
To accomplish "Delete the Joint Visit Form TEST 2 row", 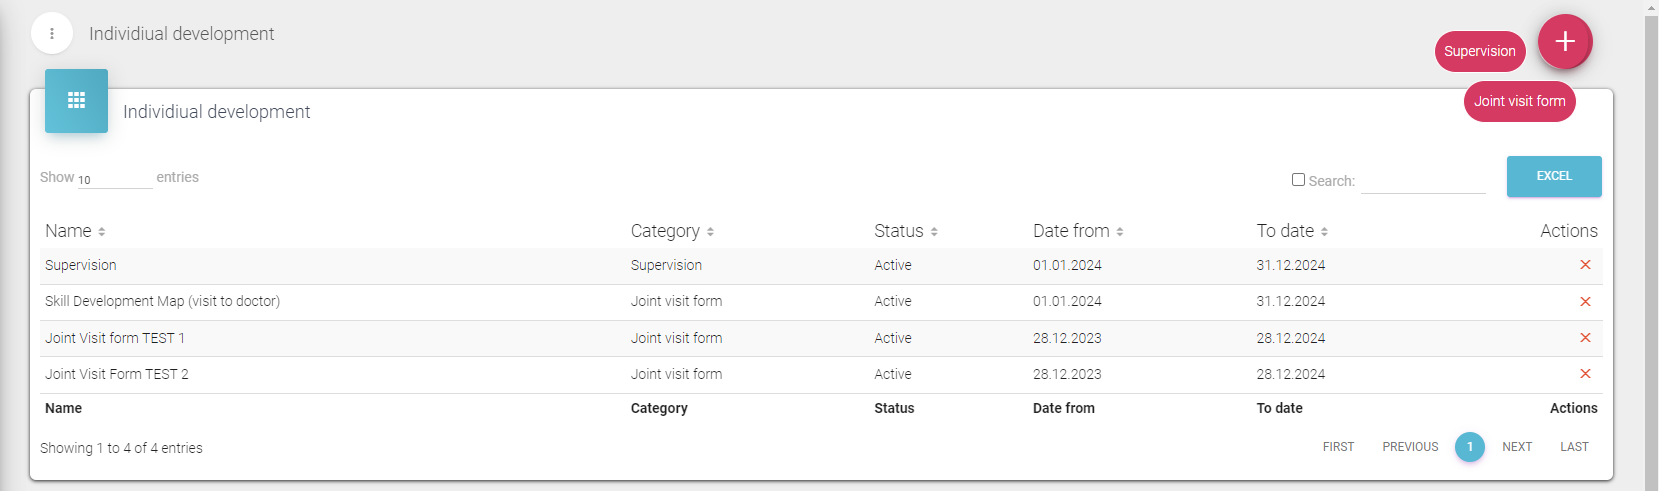I will pyautogui.click(x=1584, y=374).
